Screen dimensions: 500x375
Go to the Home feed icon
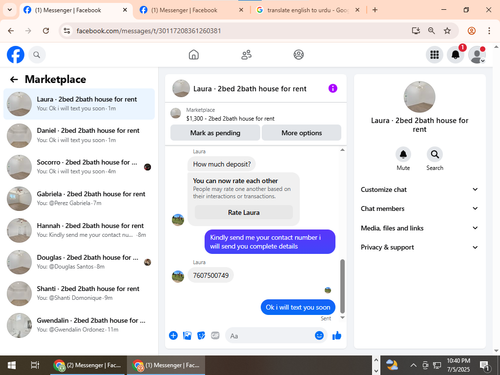(x=194, y=54)
